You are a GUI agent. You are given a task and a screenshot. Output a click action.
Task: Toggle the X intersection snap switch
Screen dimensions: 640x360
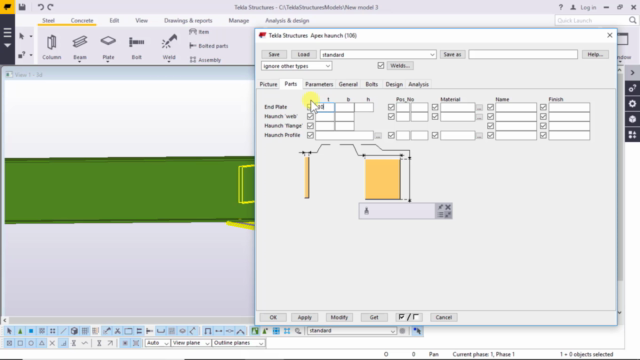pos(52,343)
